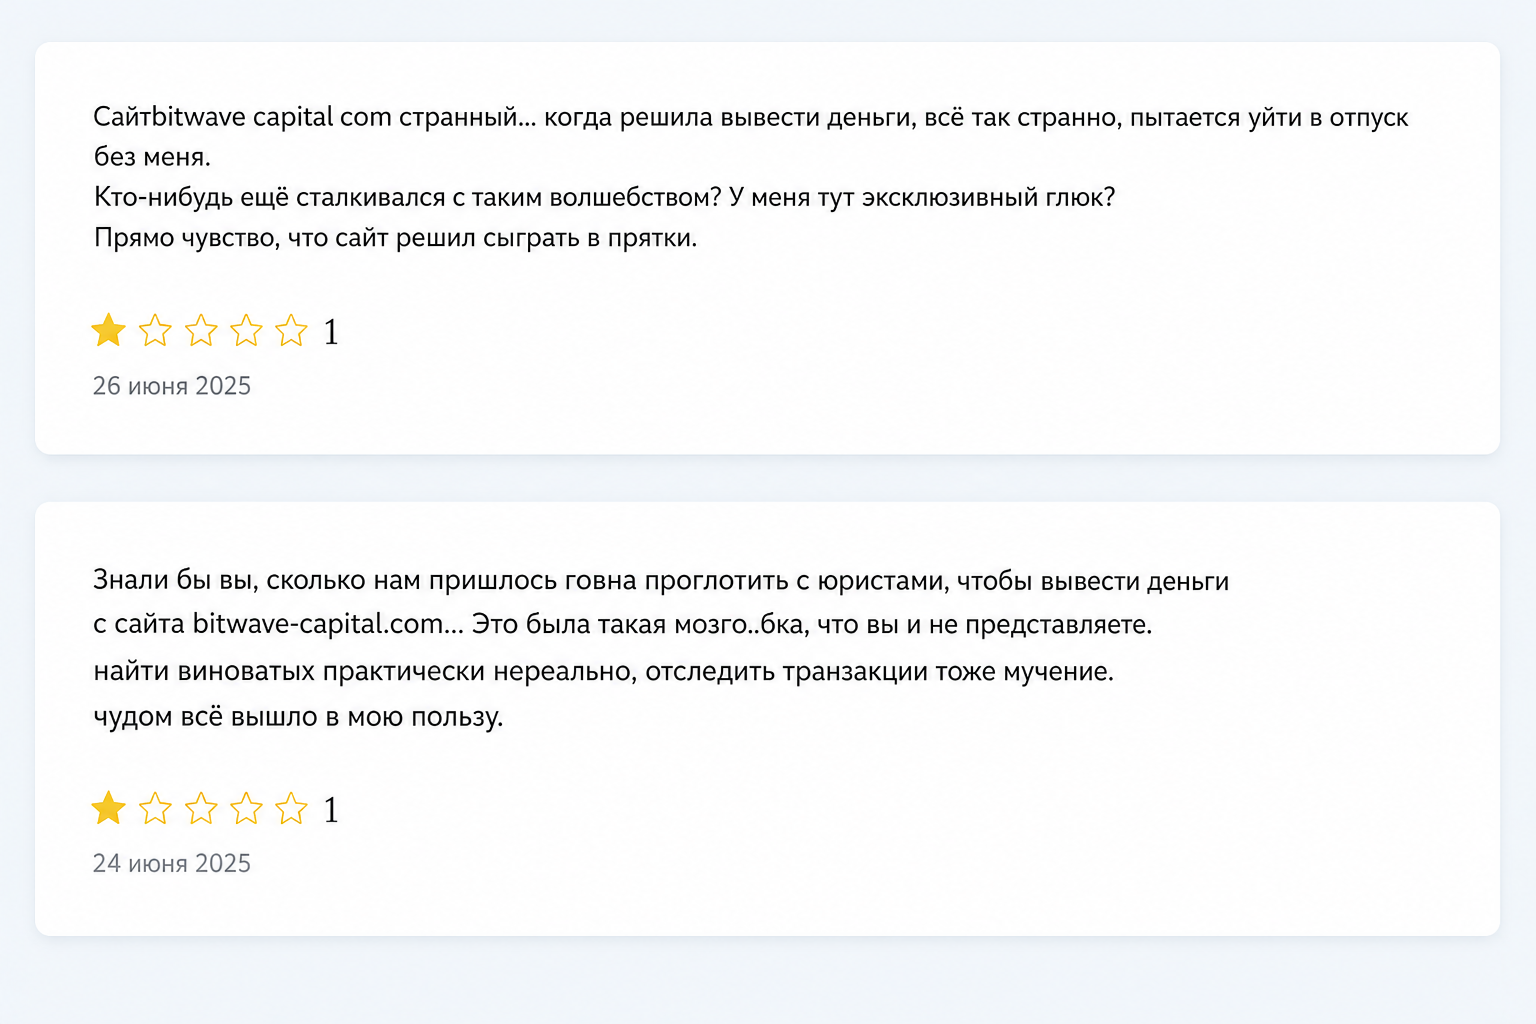1536x1024 pixels.
Task: Click the third star in the 24 июня review
Action: (x=201, y=808)
